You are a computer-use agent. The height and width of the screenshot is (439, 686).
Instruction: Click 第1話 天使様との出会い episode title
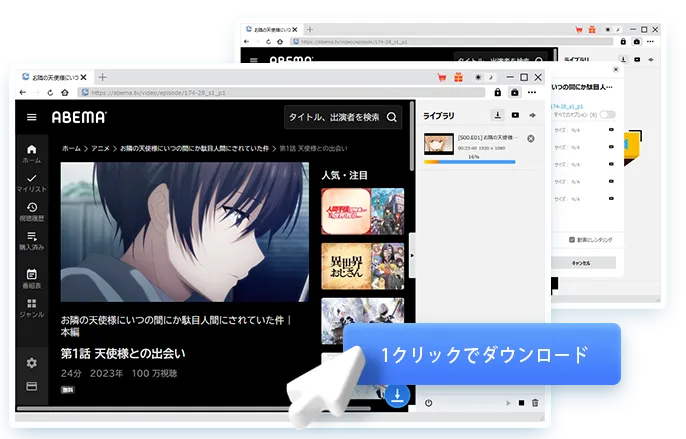tap(123, 354)
